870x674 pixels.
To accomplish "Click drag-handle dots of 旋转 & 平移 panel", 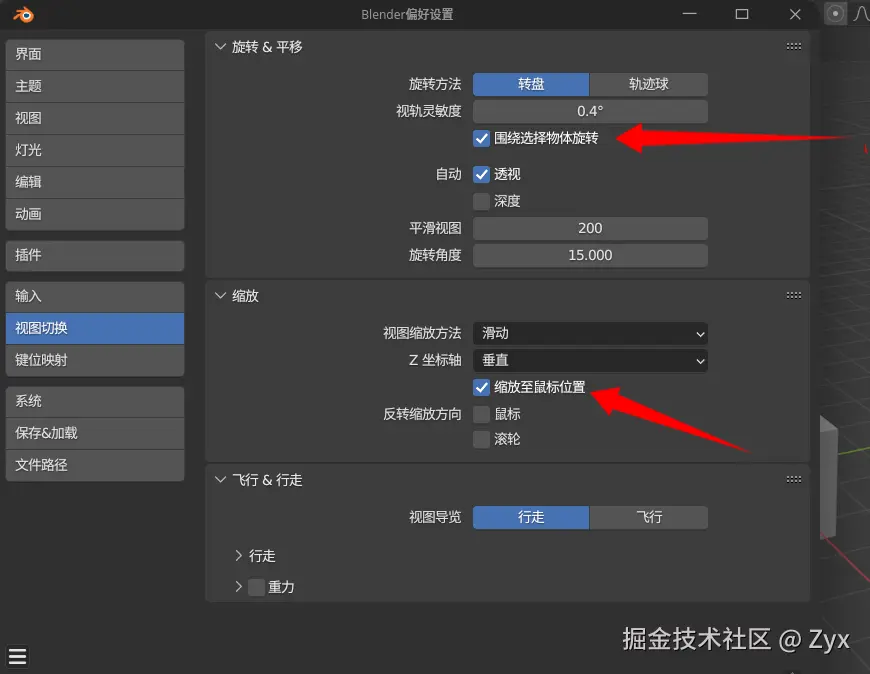I will pos(793,47).
